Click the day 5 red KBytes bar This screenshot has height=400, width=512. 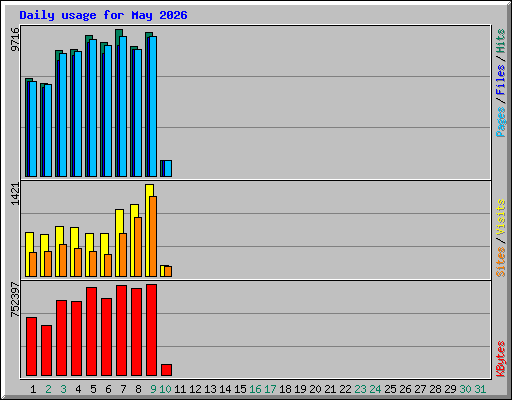pos(91,332)
